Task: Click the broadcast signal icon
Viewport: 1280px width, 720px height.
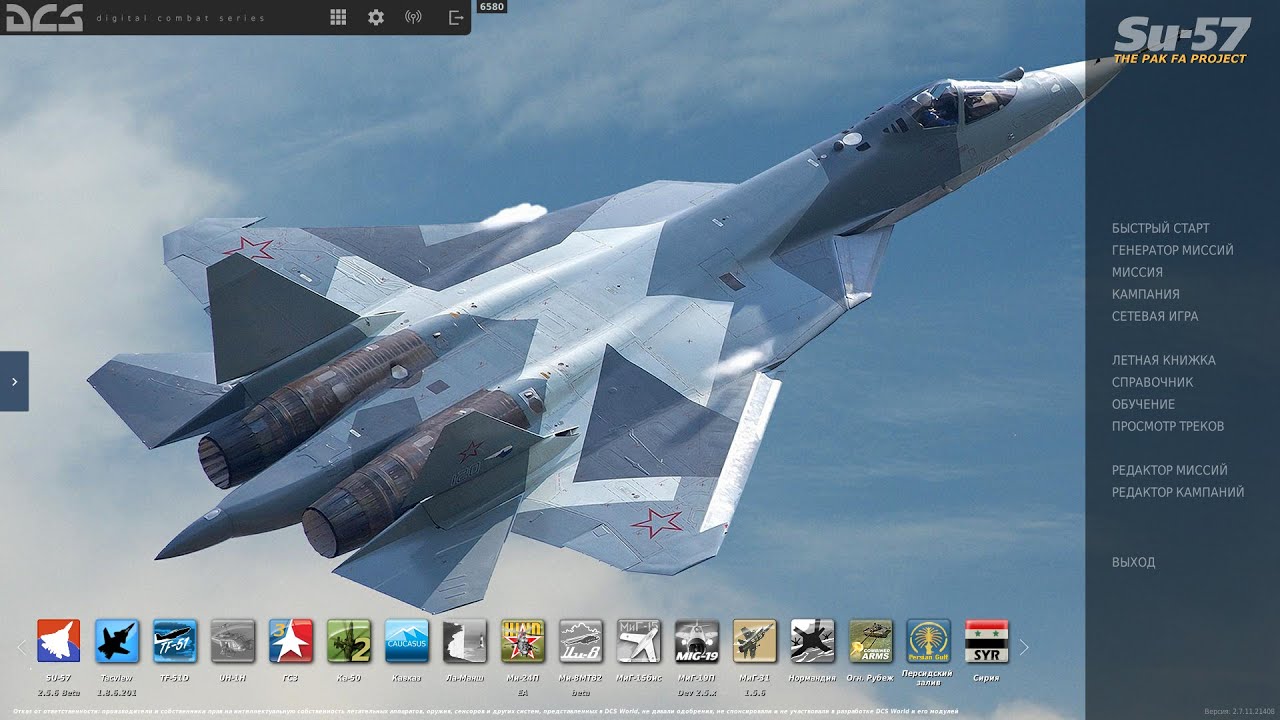Action: click(413, 17)
